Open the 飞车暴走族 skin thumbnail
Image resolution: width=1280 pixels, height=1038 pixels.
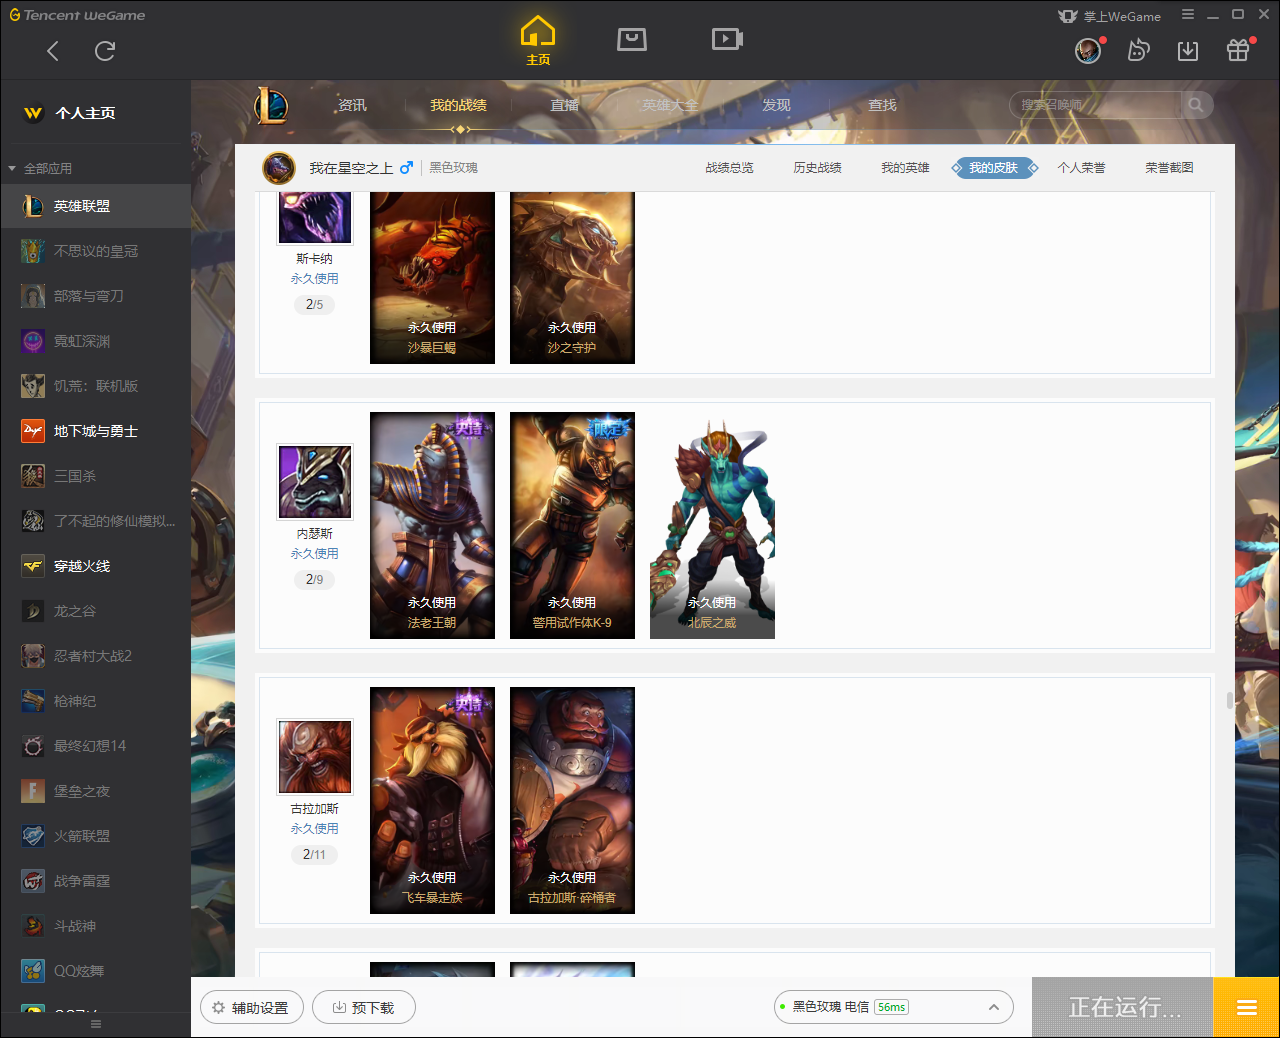[x=432, y=800]
